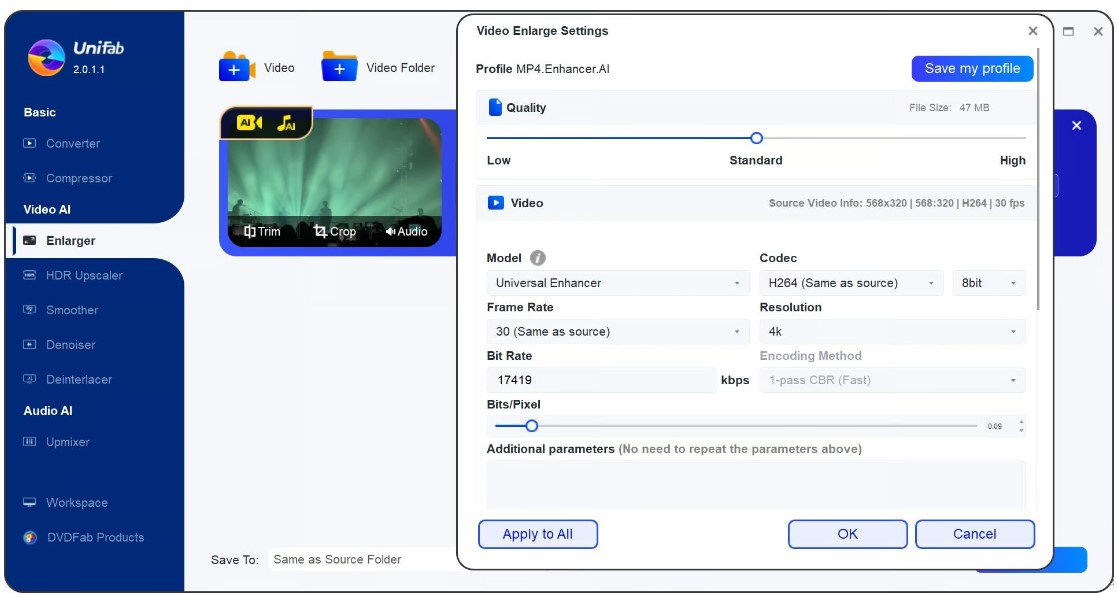
Task: Click the Save To folder field
Action: tap(363, 559)
